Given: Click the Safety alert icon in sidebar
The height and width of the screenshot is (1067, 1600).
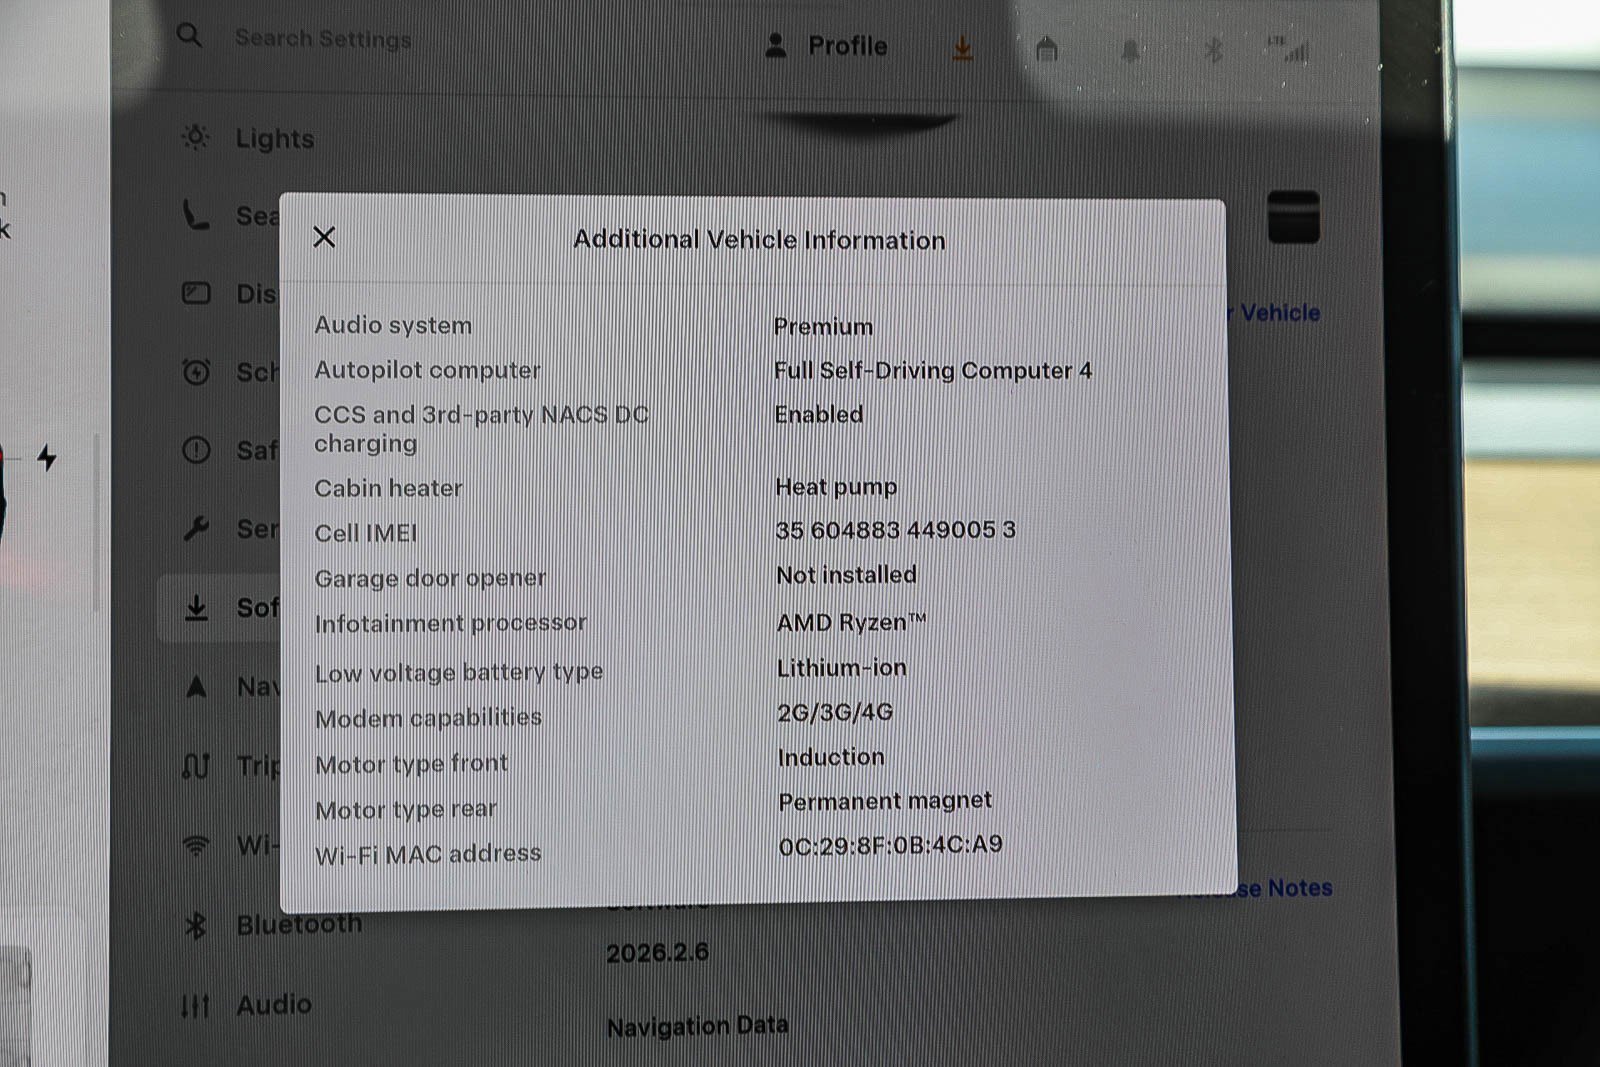Looking at the screenshot, I should coord(196,450).
